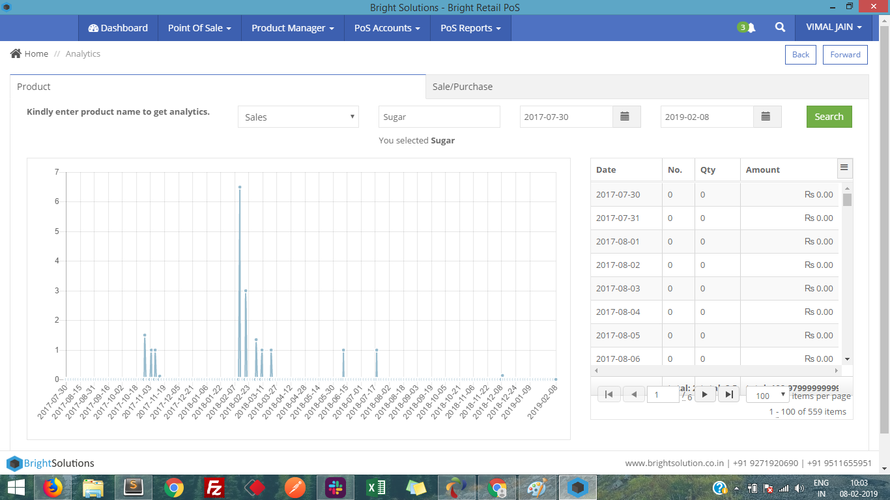Screen dimensions: 890x500
Task: Click the Home breadcrumb link
Action: (36, 53)
